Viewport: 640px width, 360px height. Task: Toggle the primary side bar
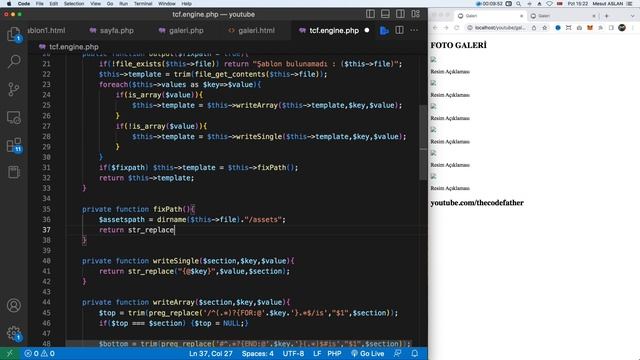pos(370,14)
